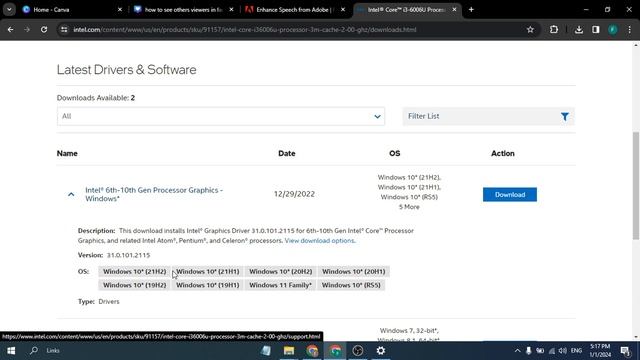View site information icon in address bar
Viewport: 640px width, 360px height.
[x=64, y=29]
